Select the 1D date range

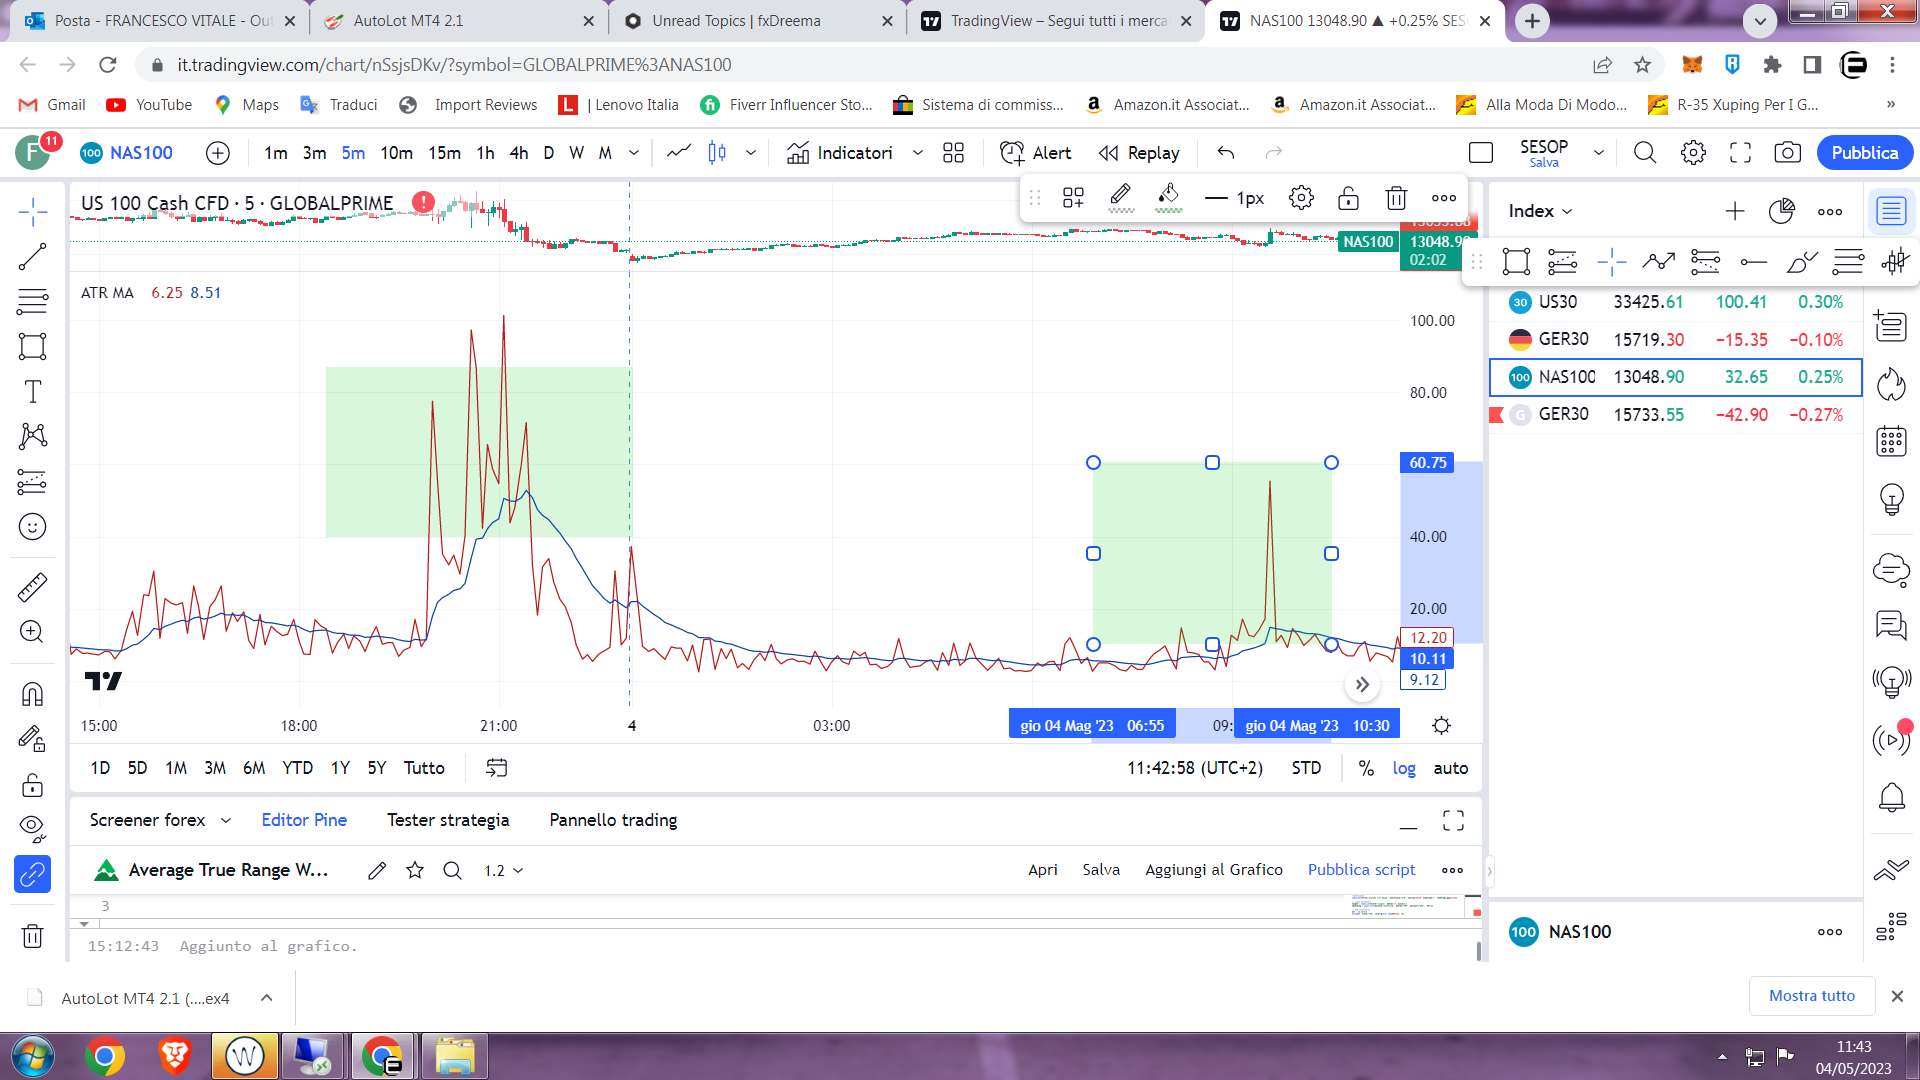[100, 768]
